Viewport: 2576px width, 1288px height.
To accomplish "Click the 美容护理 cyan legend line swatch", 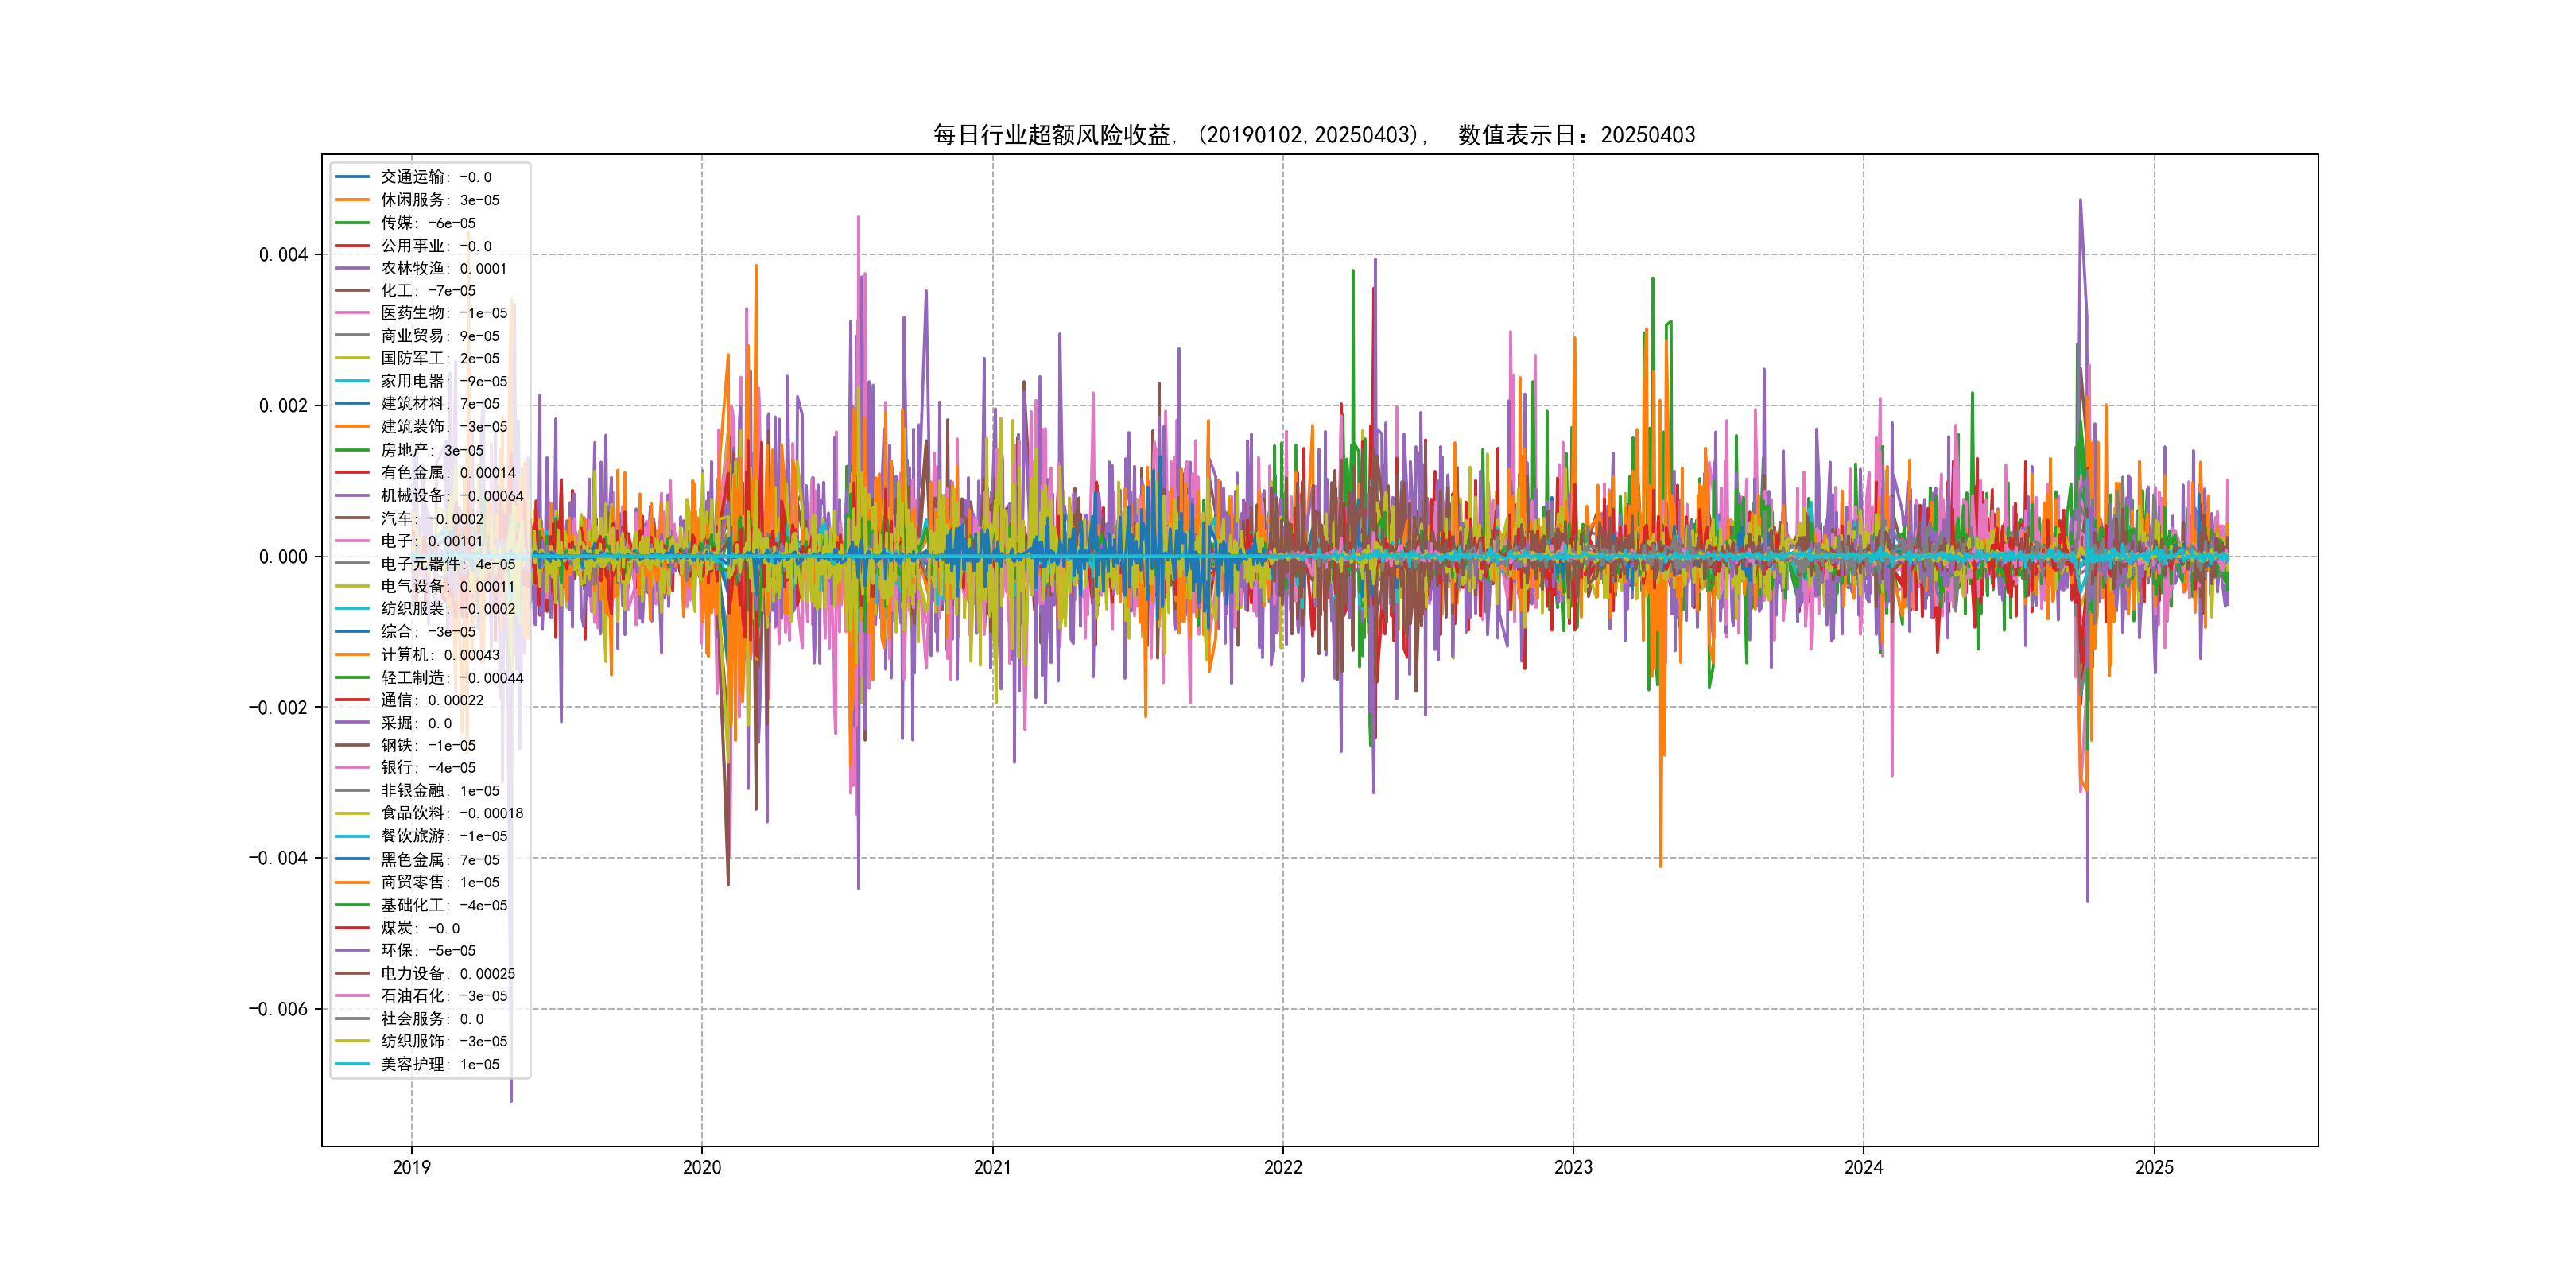I will 352,1064.
